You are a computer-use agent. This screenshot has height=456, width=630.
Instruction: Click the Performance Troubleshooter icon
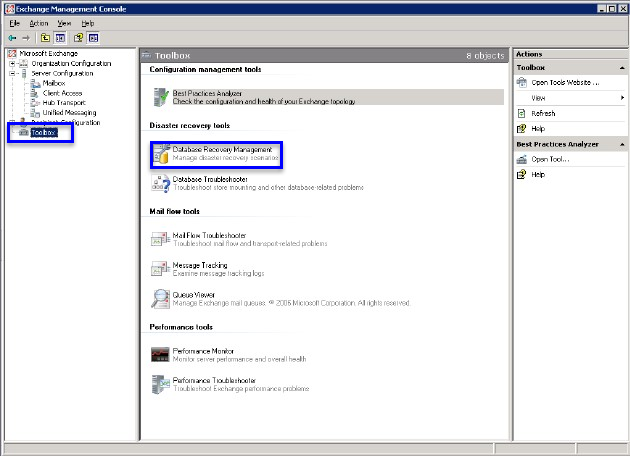coord(160,384)
